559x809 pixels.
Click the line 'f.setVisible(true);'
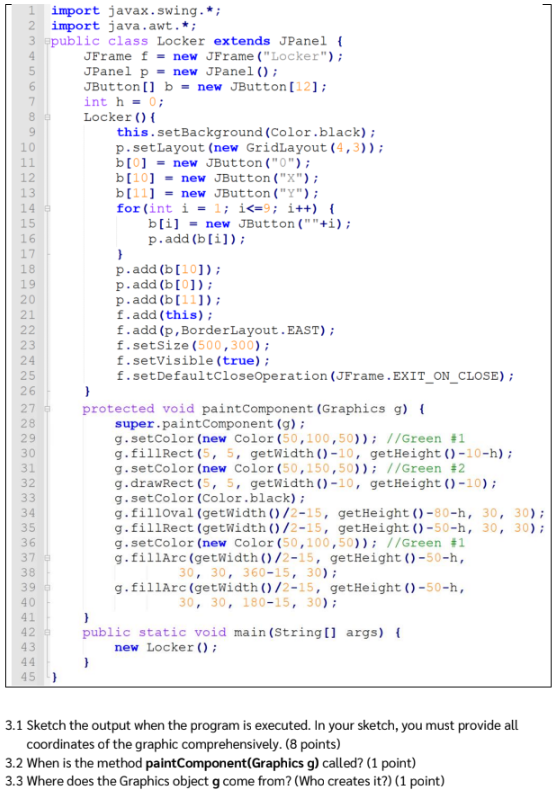pos(193,361)
